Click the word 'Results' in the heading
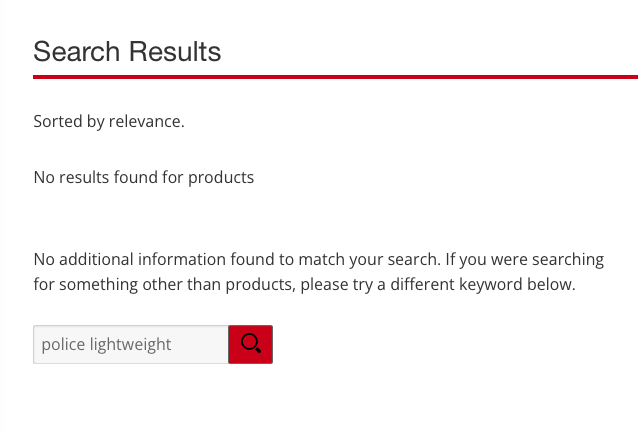This screenshot has width=638, height=433. click(175, 52)
